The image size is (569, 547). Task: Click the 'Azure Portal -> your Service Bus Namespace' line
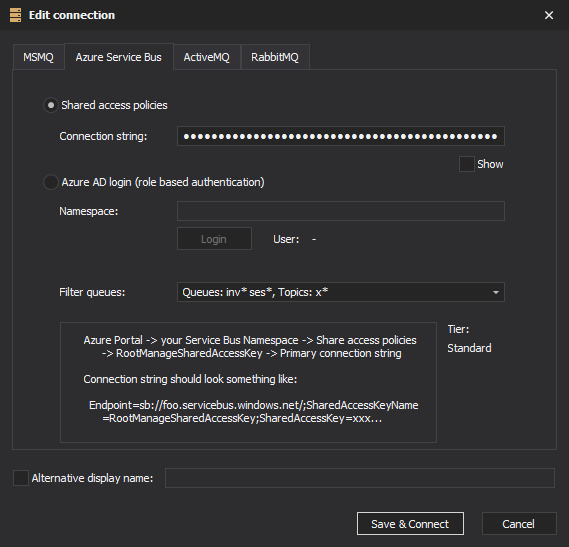[250, 340]
